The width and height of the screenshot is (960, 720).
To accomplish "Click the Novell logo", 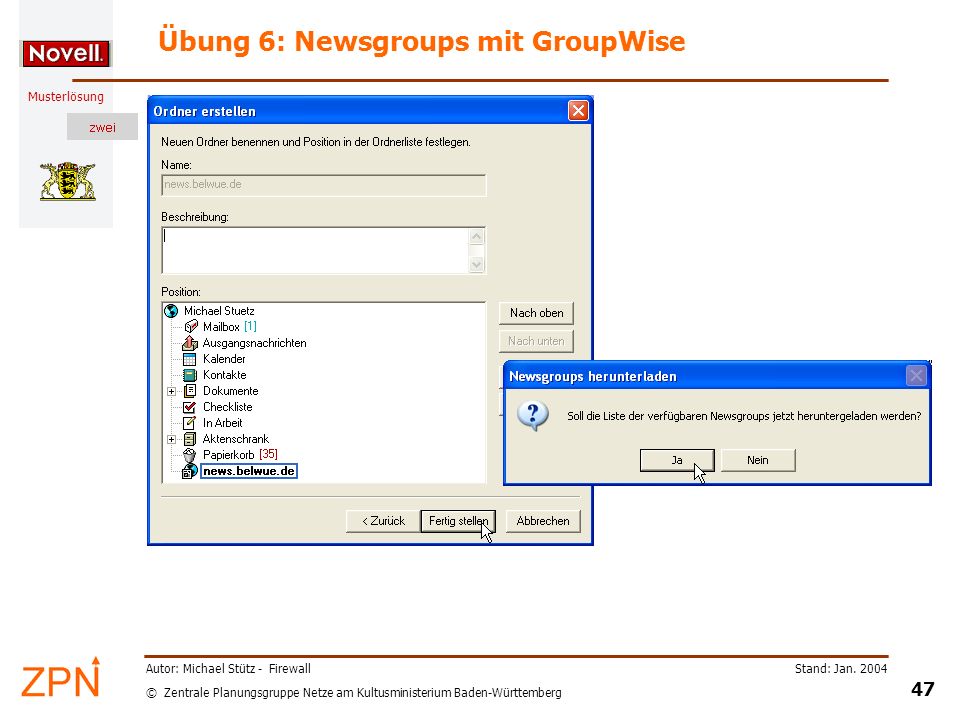I will click(x=66, y=53).
